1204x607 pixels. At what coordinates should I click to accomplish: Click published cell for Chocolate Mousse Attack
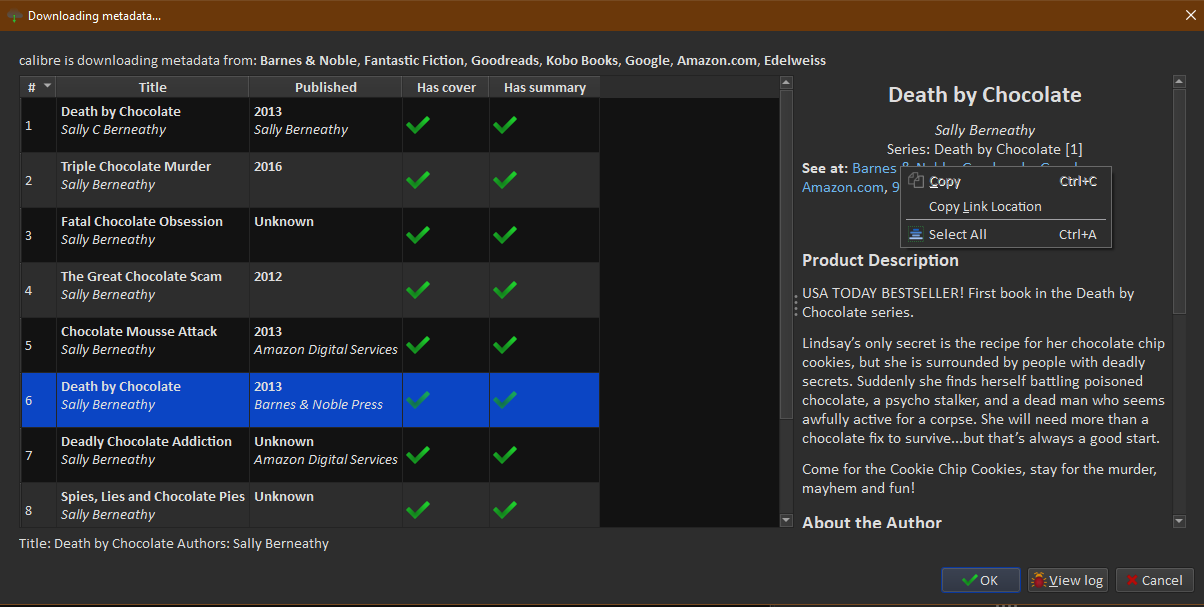(x=326, y=345)
